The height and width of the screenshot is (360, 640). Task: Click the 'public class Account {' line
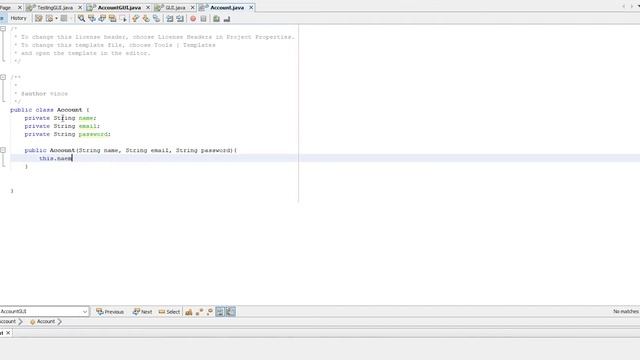pyautogui.click(x=50, y=110)
